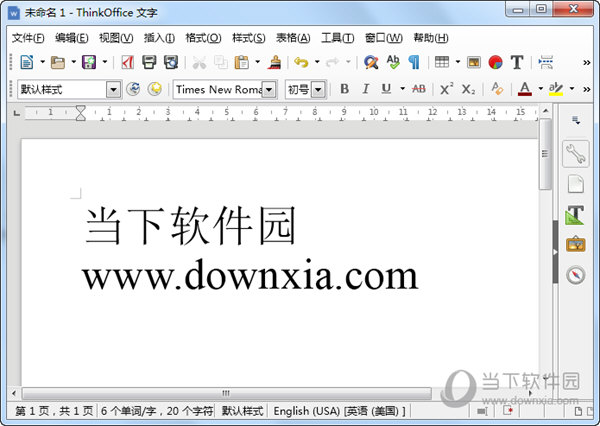
Task: Expand the paragraph style dropdown
Action: click(x=113, y=90)
